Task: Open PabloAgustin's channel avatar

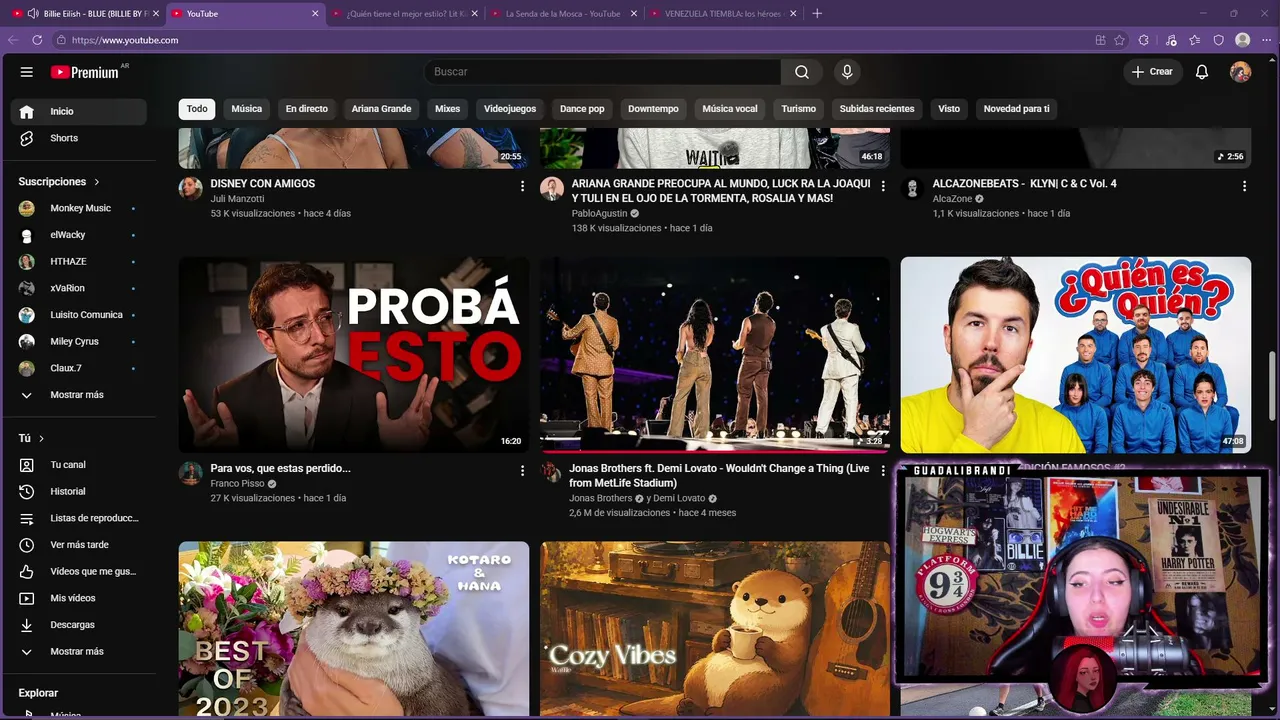Action: pos(552,189)
